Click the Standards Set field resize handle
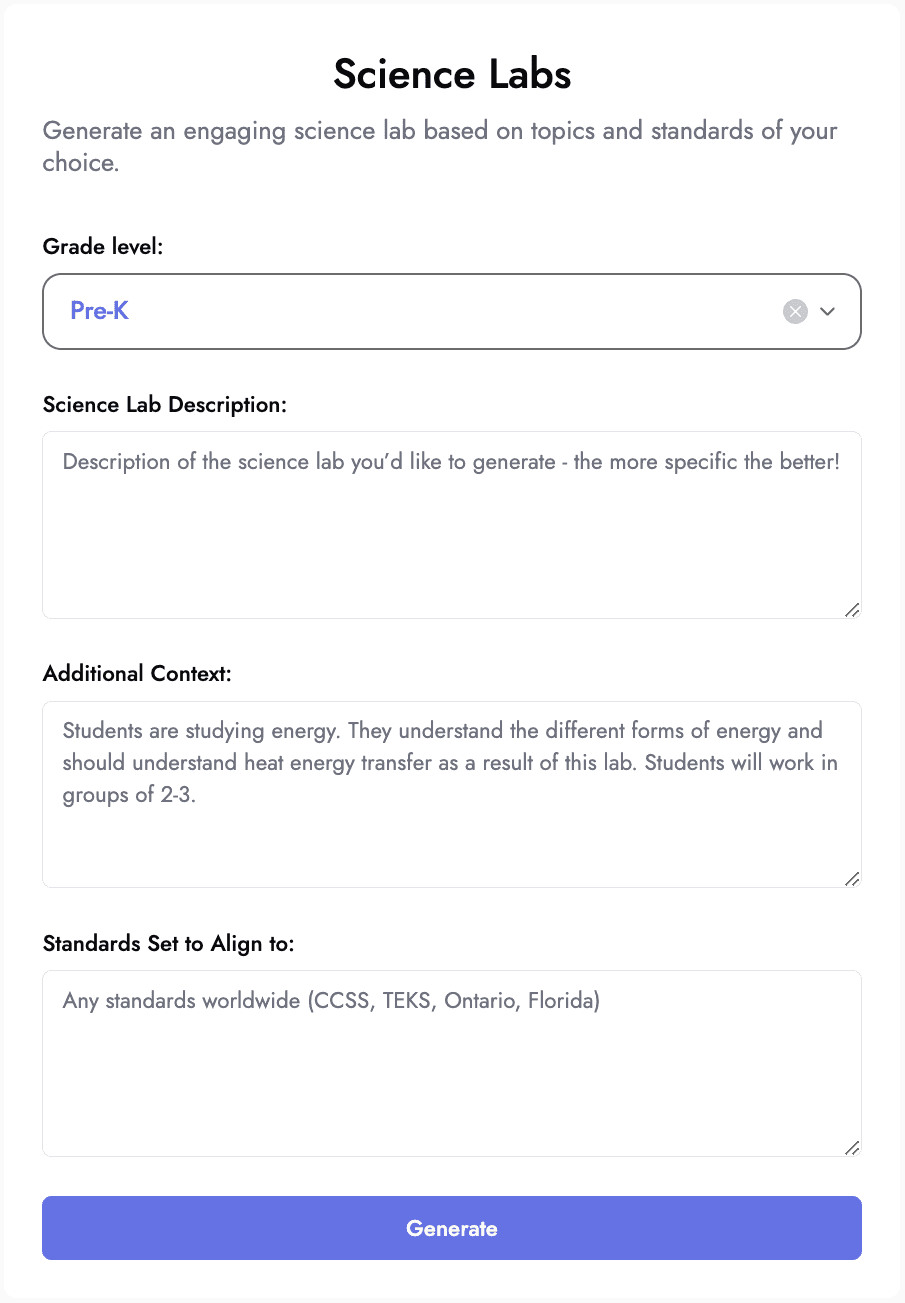The height and width of the screenshot is (1303, 905). click(852, 1148)
